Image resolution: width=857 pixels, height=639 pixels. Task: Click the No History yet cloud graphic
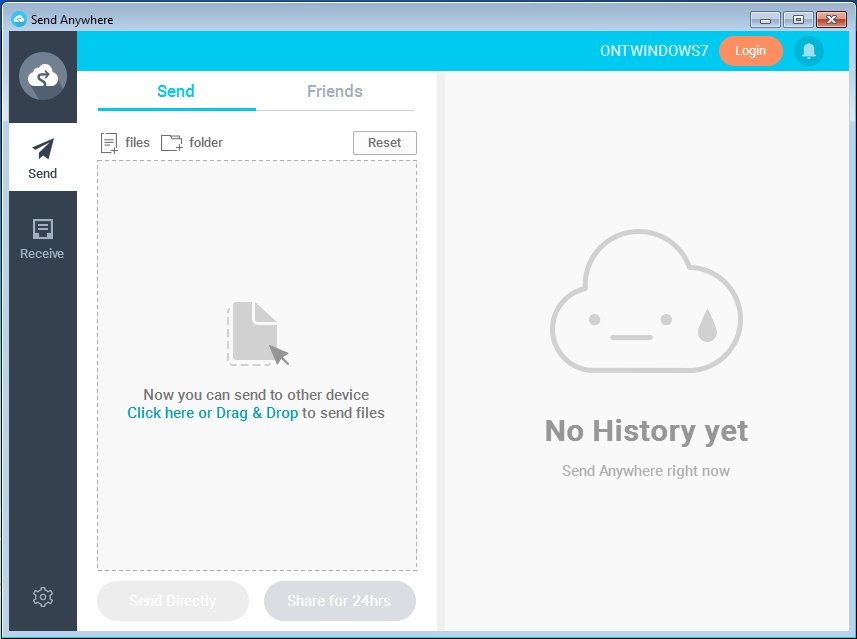pos(645,300)
